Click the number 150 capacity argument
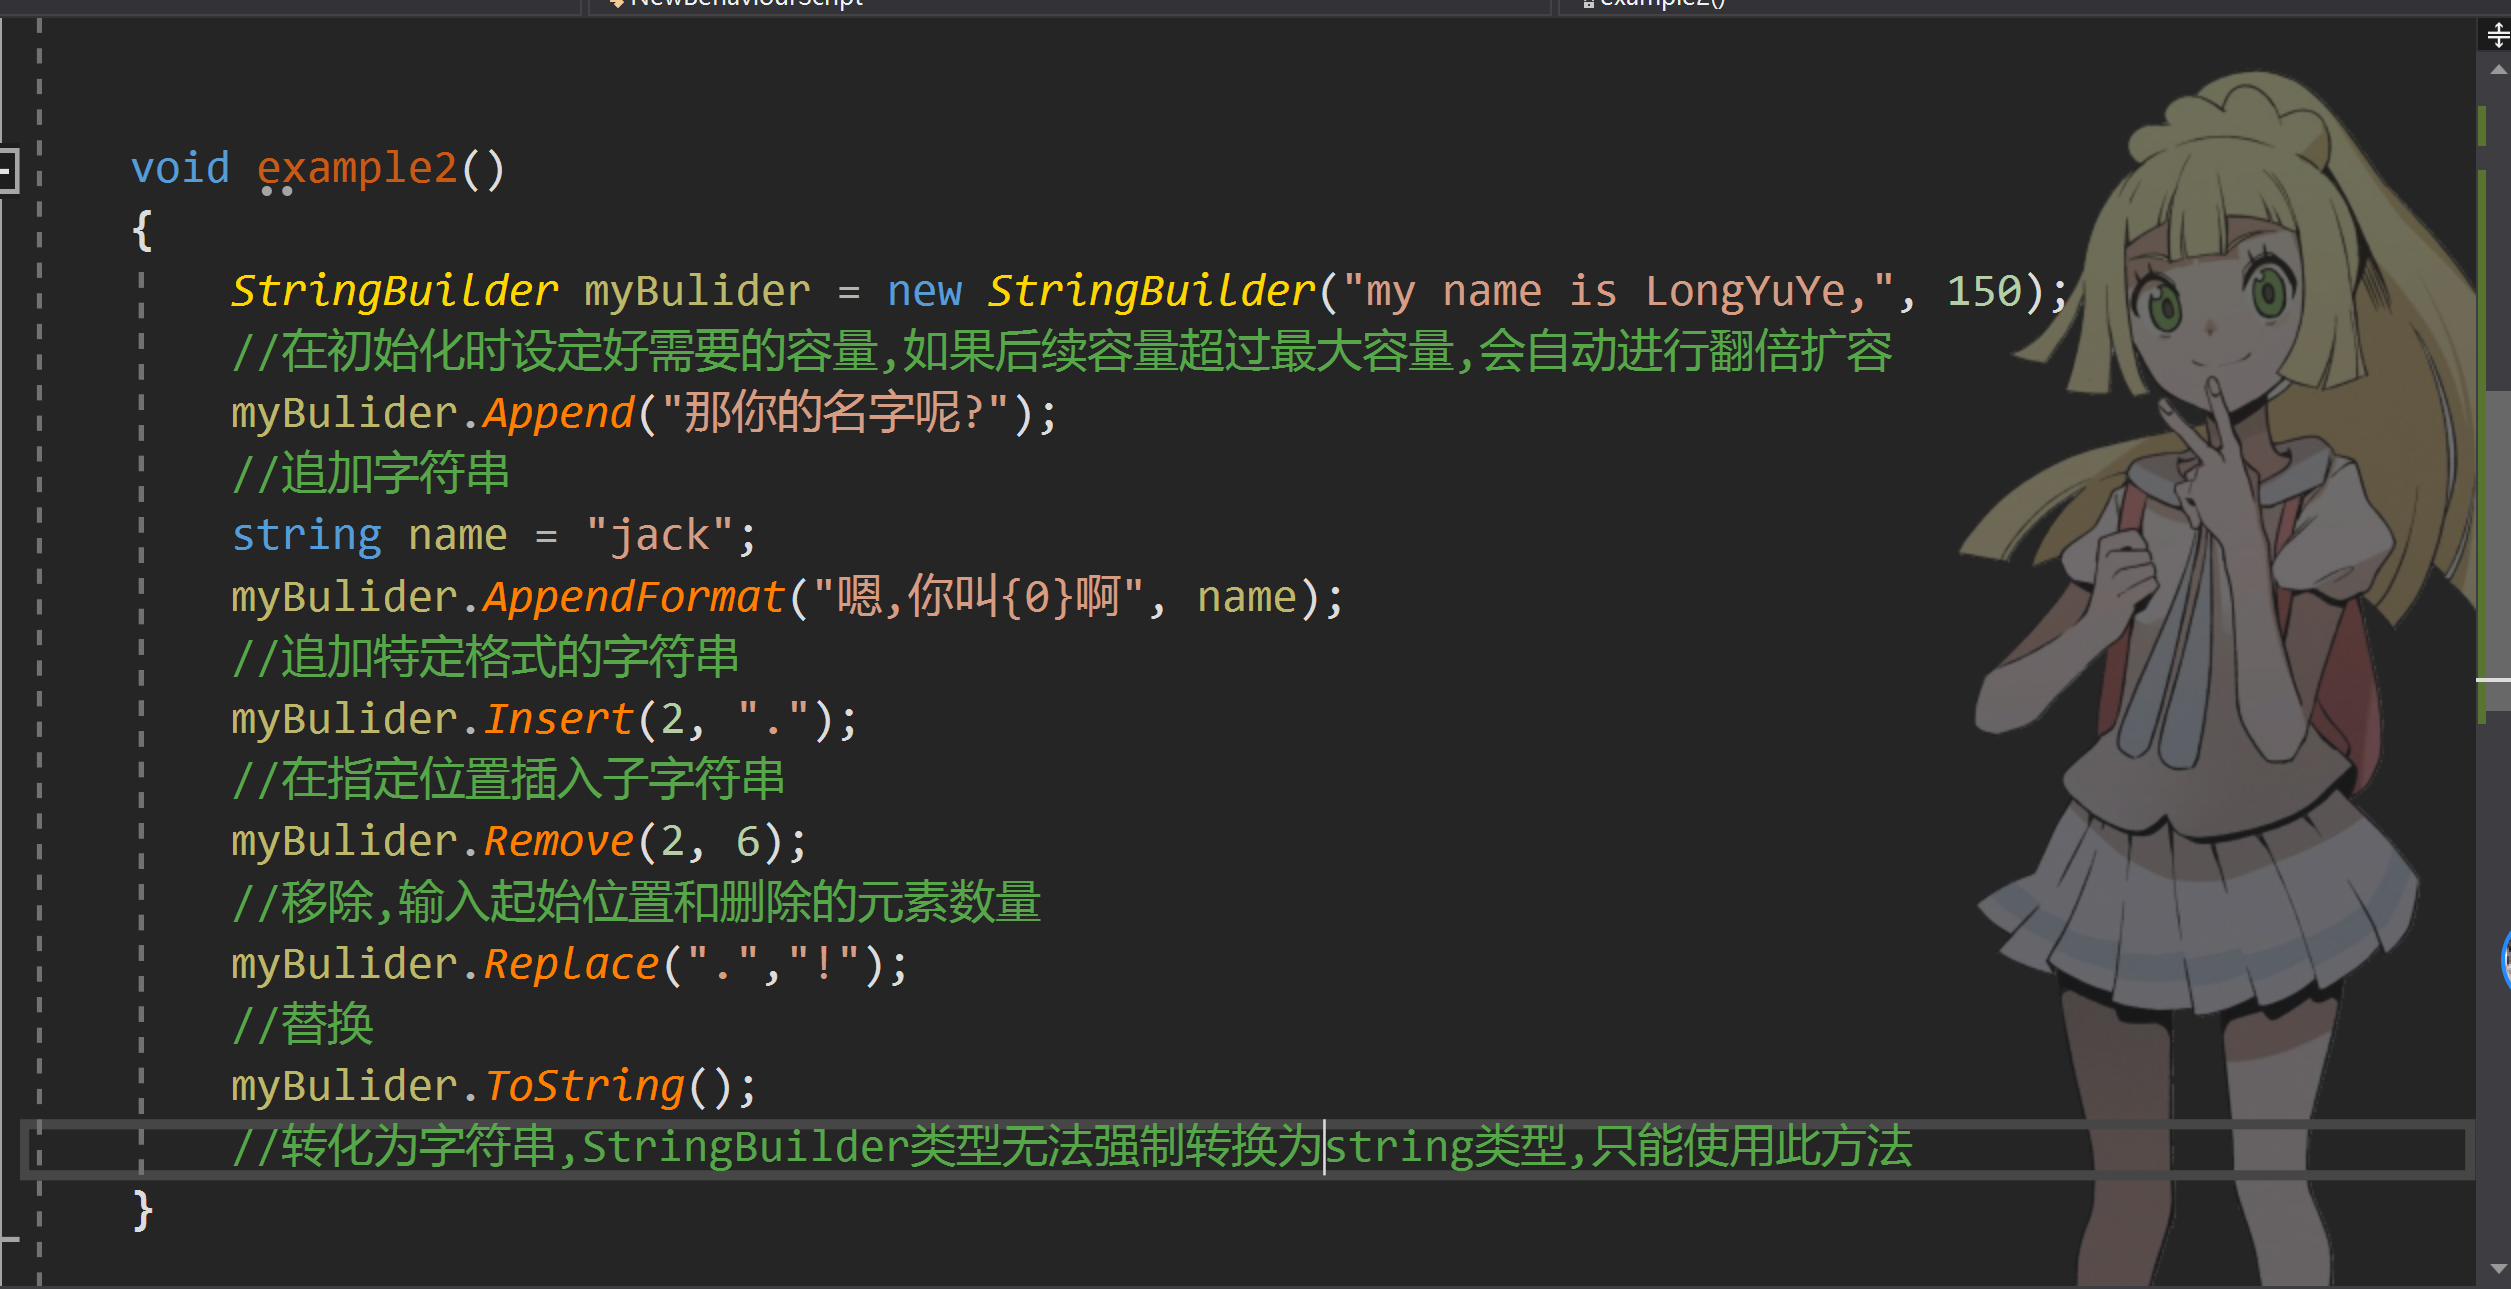Screen dimensions: 2511x1289 coord(1983,291)
